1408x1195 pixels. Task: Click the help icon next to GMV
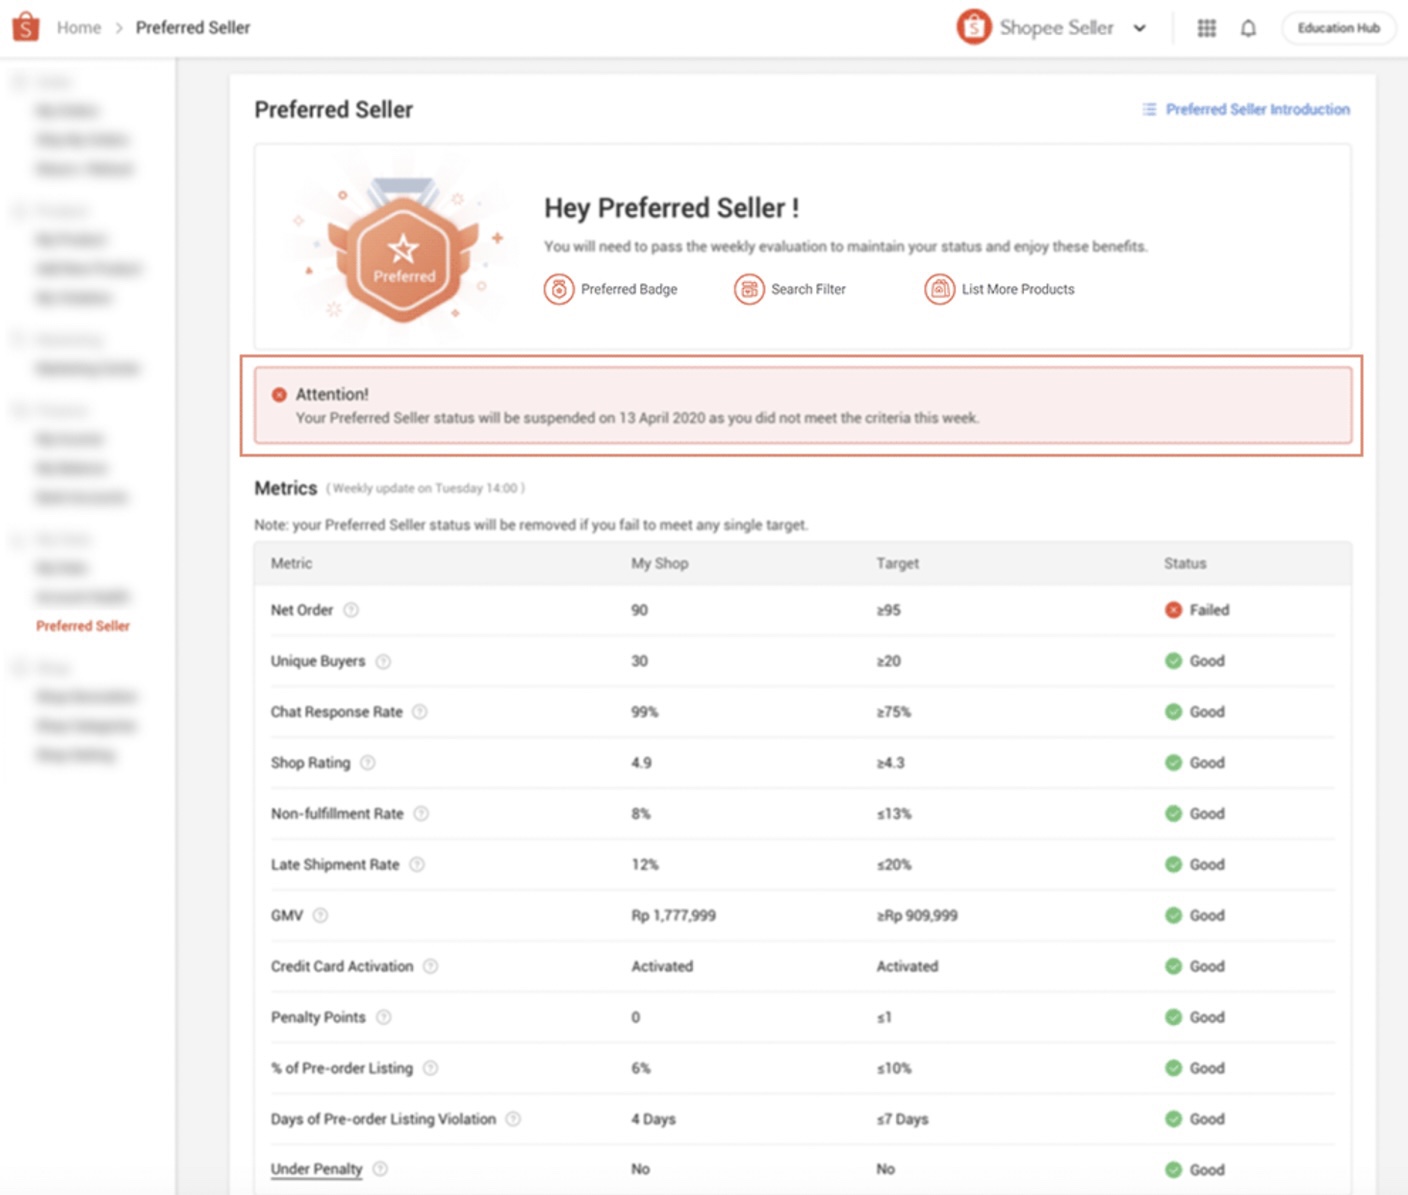point(320,914)
